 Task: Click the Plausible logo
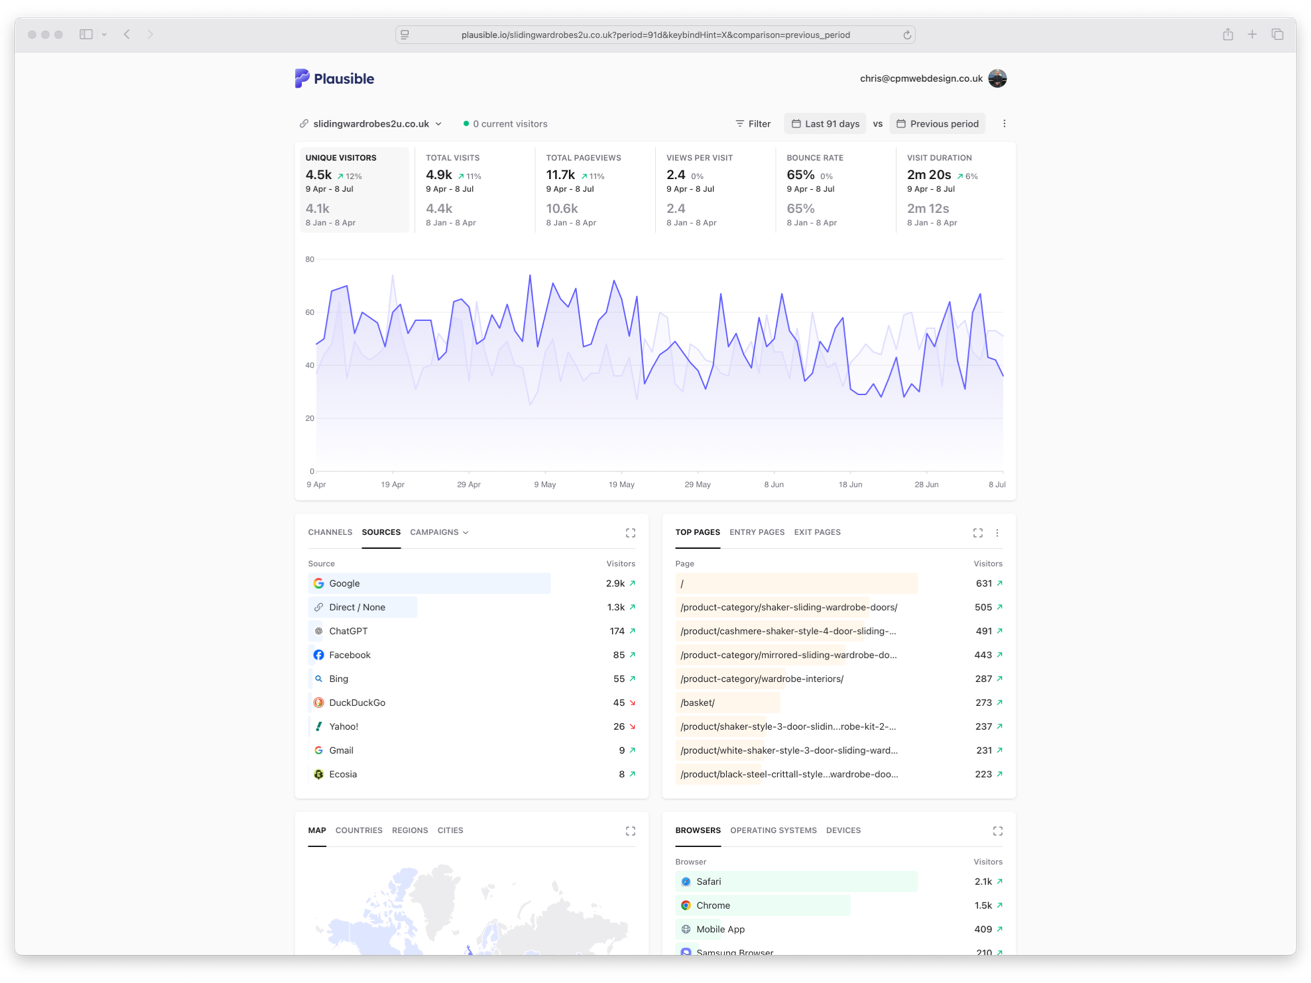334,78
